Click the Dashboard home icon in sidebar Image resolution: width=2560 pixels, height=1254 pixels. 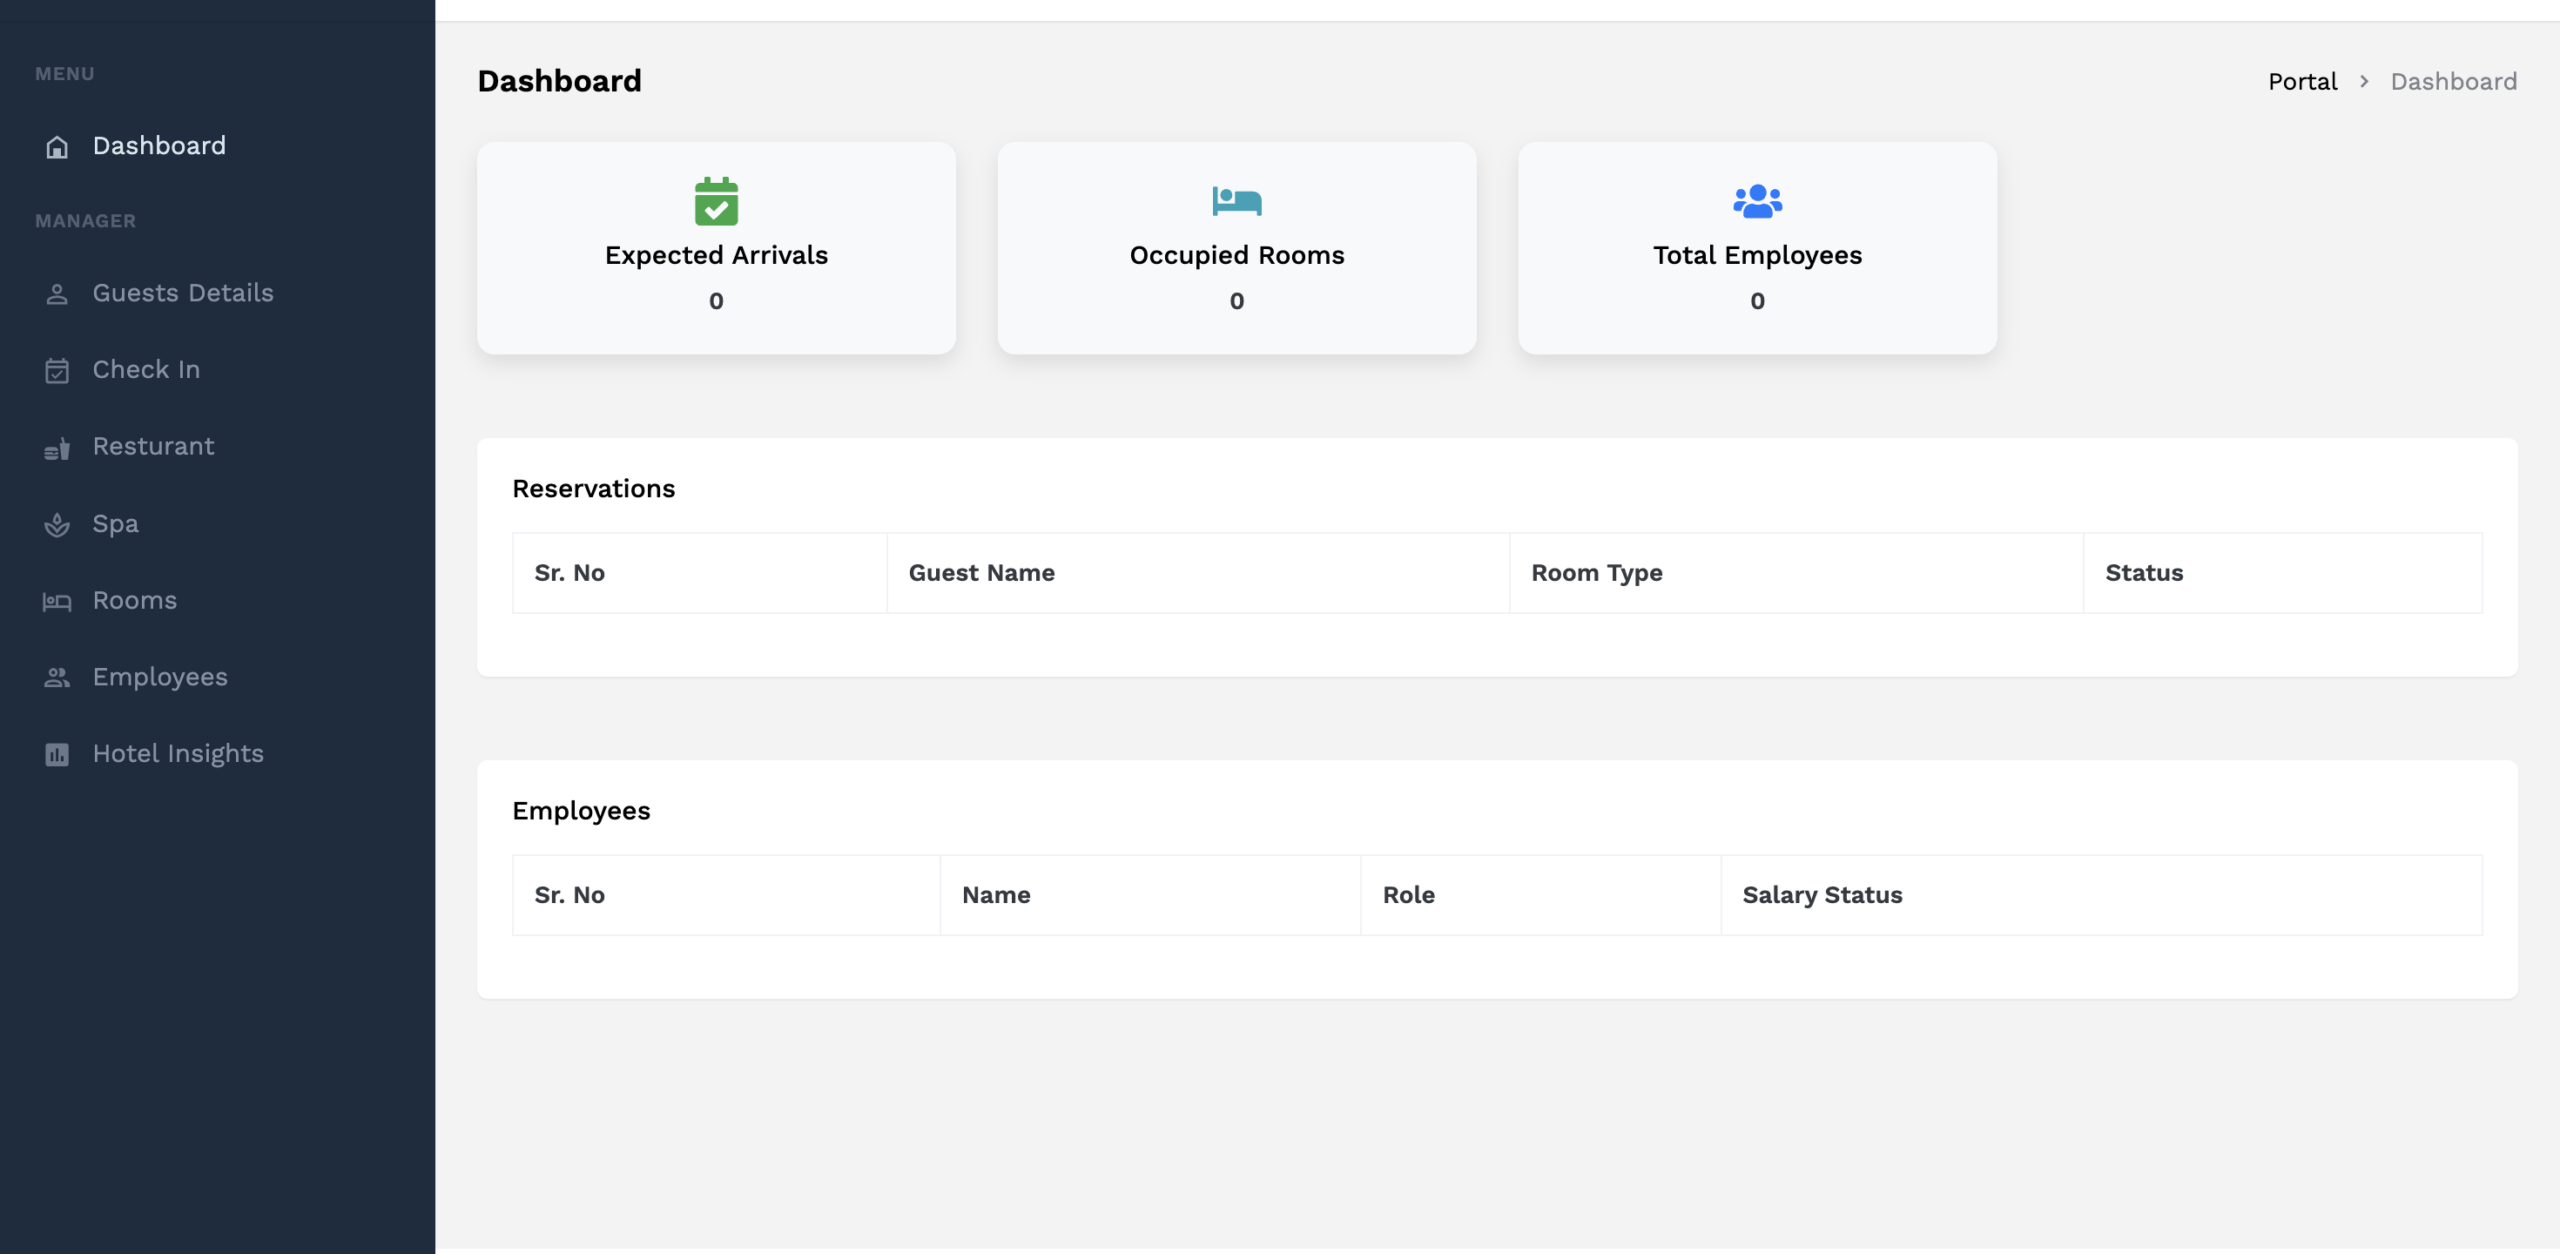(x=57, y=147)
